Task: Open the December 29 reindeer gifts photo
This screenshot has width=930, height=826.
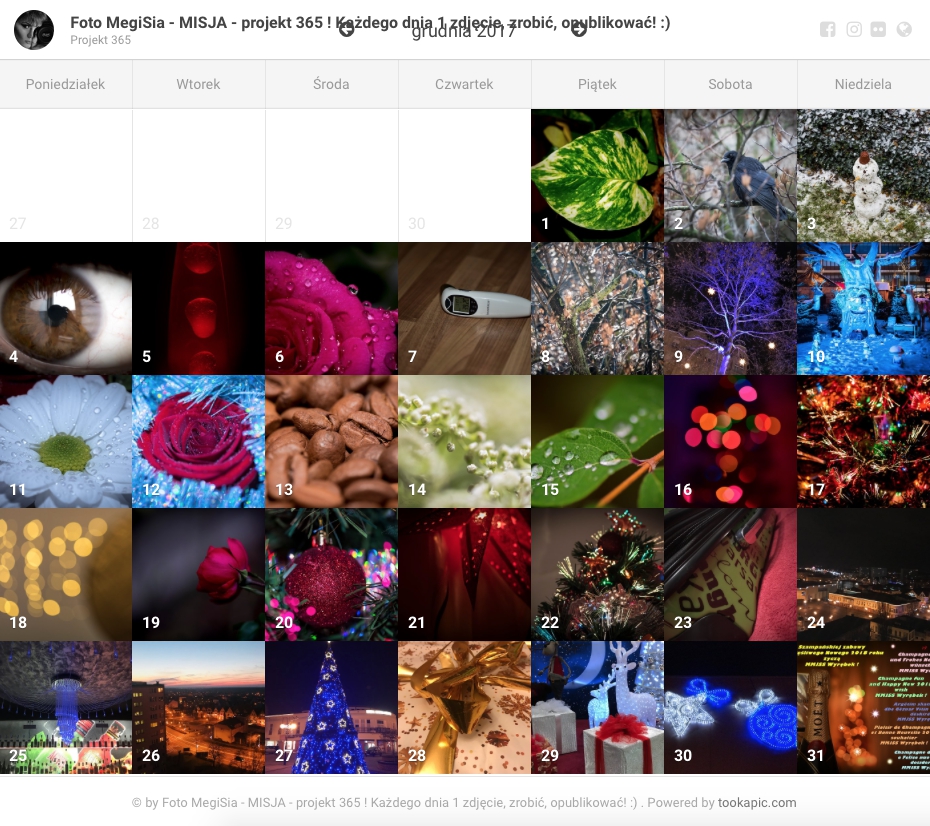Action: click(597, 707)
